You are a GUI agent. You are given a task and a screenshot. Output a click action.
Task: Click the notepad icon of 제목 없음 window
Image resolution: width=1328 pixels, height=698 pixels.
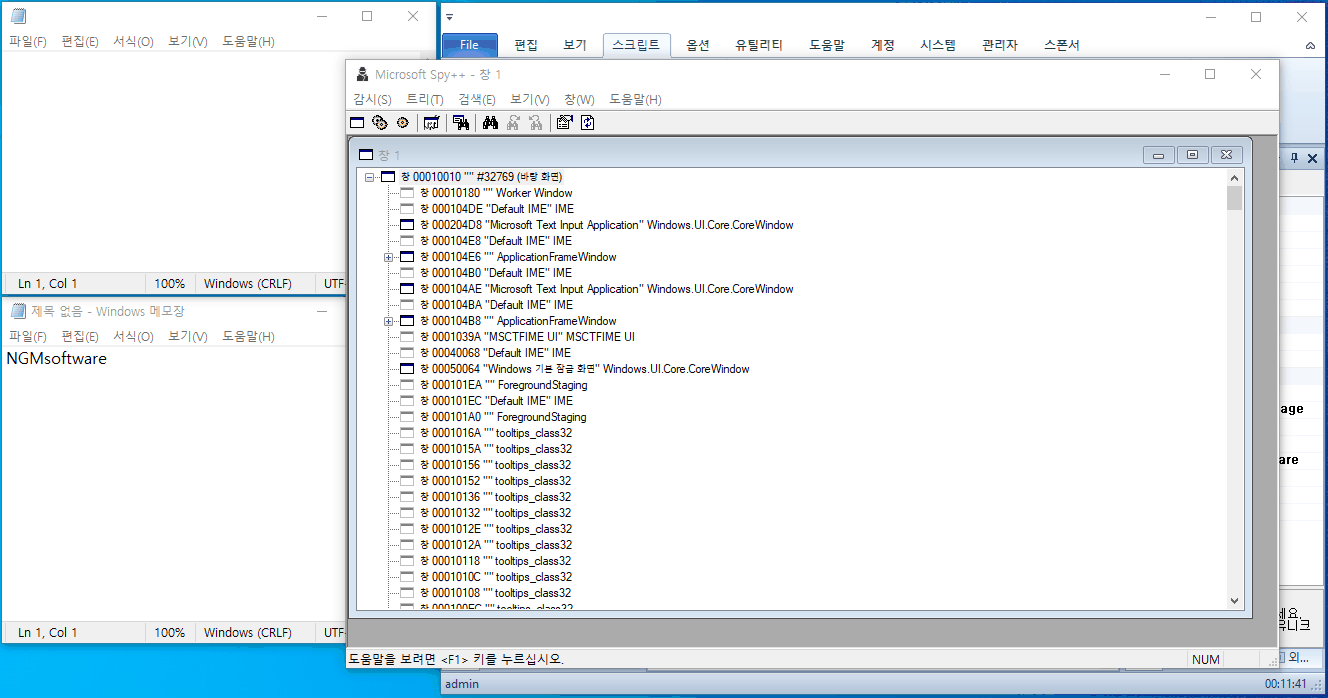(x=18, y=311)
